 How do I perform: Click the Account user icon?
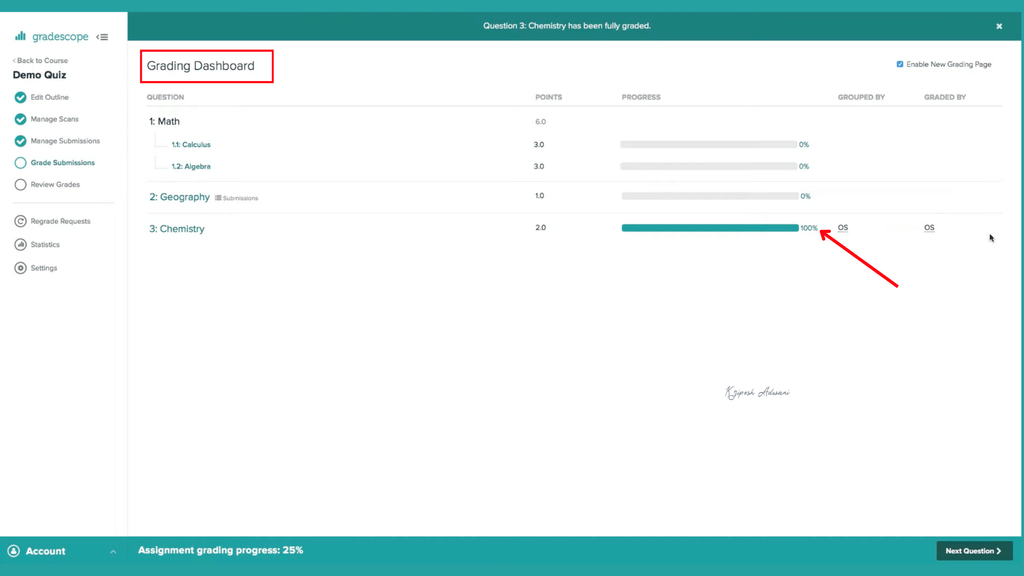14,551
